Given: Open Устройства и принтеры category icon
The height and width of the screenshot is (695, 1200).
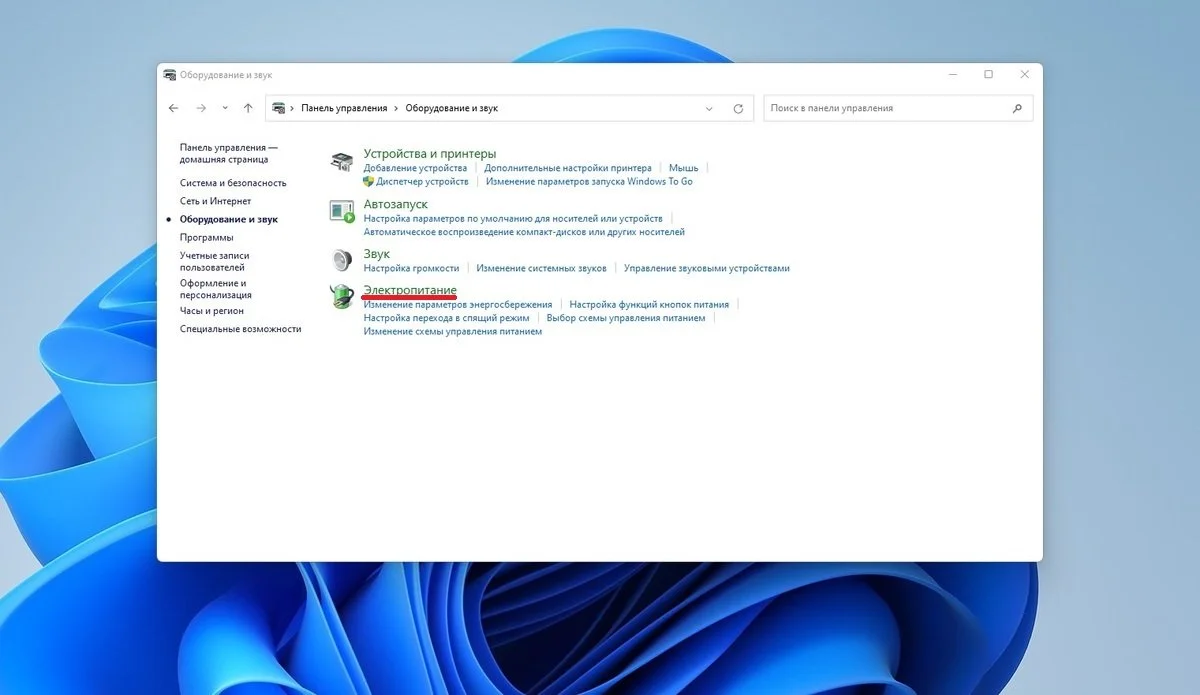Looking at the screenshot, I should tap(342, 162).
